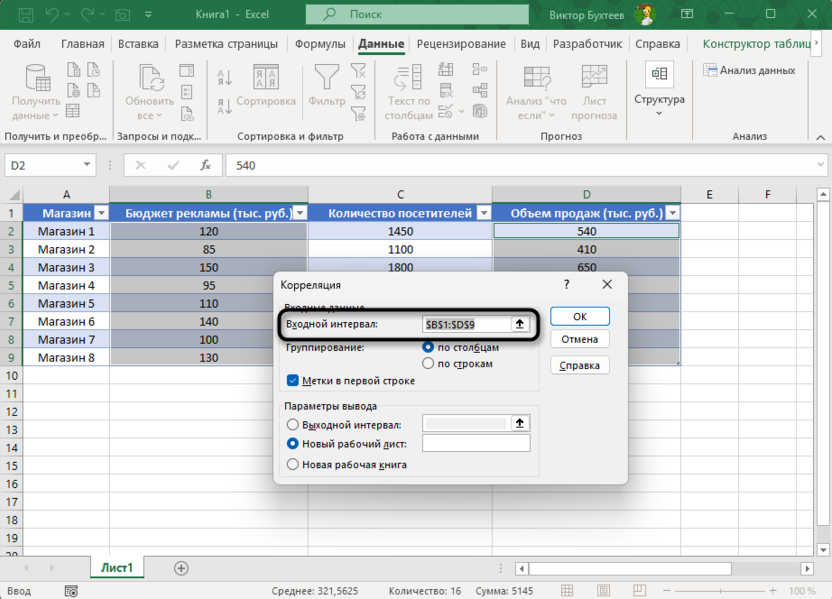Screen dimensions: 832x599
Task: Click the Отмена button
Action: tap(579, 339)
